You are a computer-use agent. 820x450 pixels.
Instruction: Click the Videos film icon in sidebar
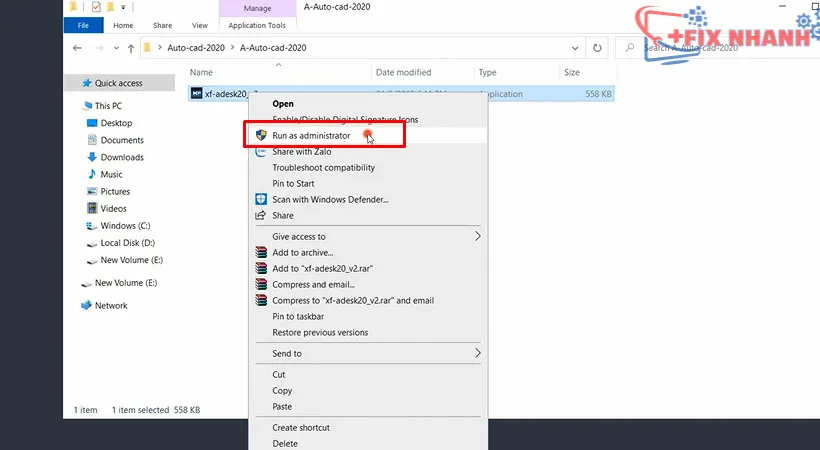click(x=92, y=208)
